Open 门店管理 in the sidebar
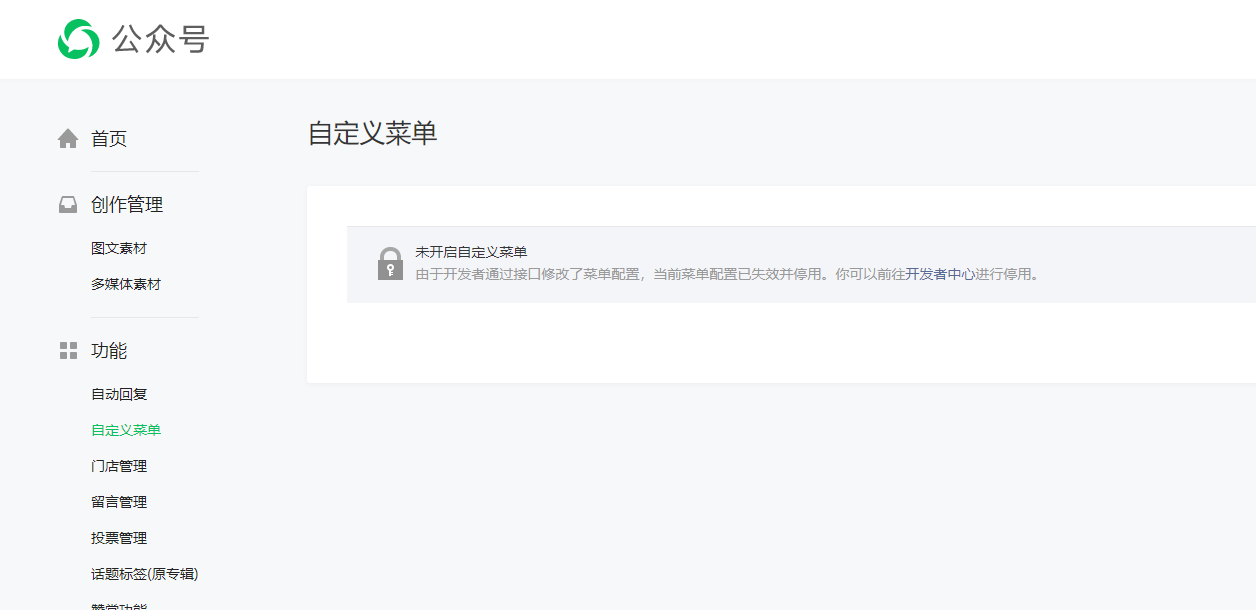Image resolution: width=1256 pixels, height=610 pixels. point(119,466)
